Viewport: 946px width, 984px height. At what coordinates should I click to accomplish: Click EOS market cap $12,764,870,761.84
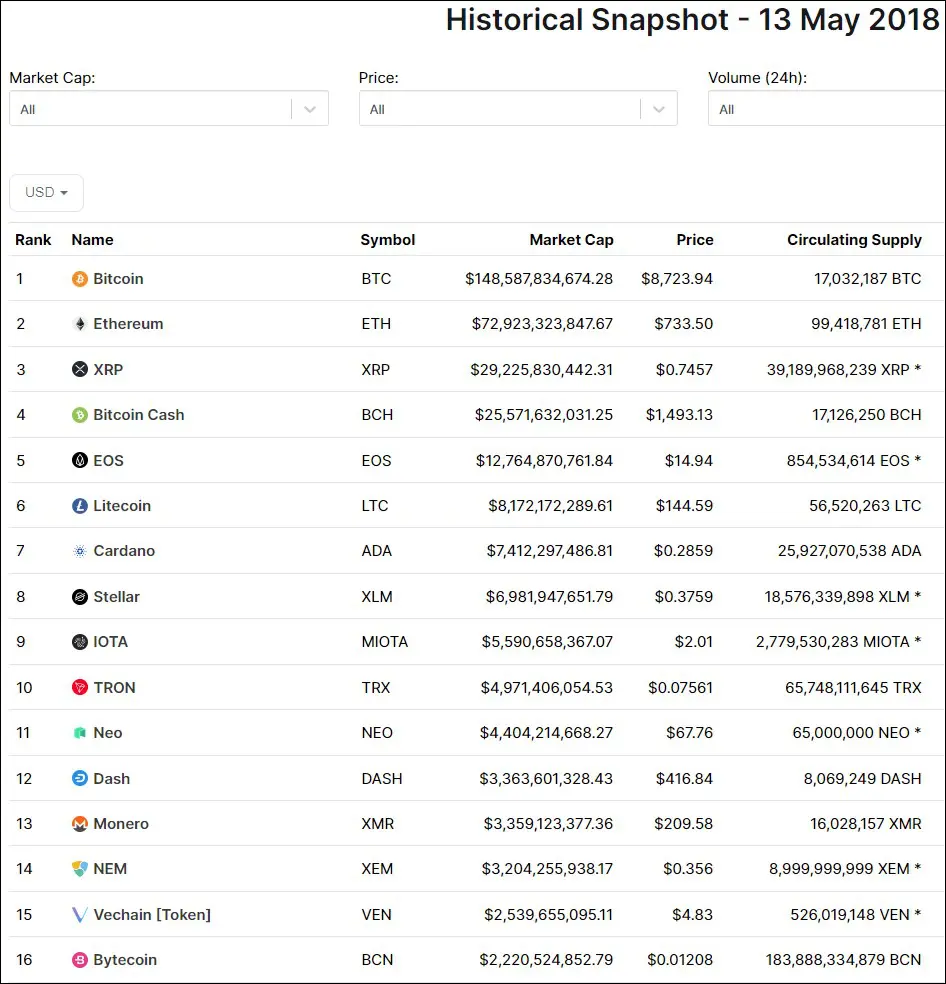[544, 461]
